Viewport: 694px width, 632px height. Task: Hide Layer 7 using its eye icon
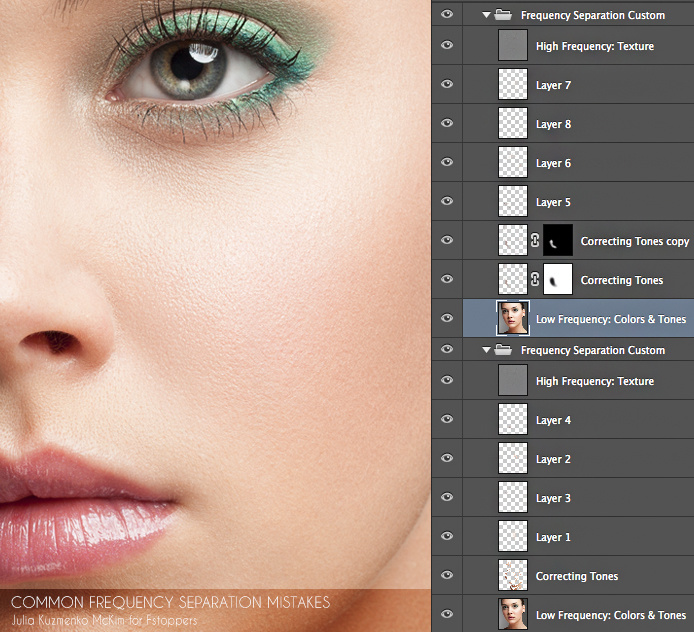coord(447,84)
